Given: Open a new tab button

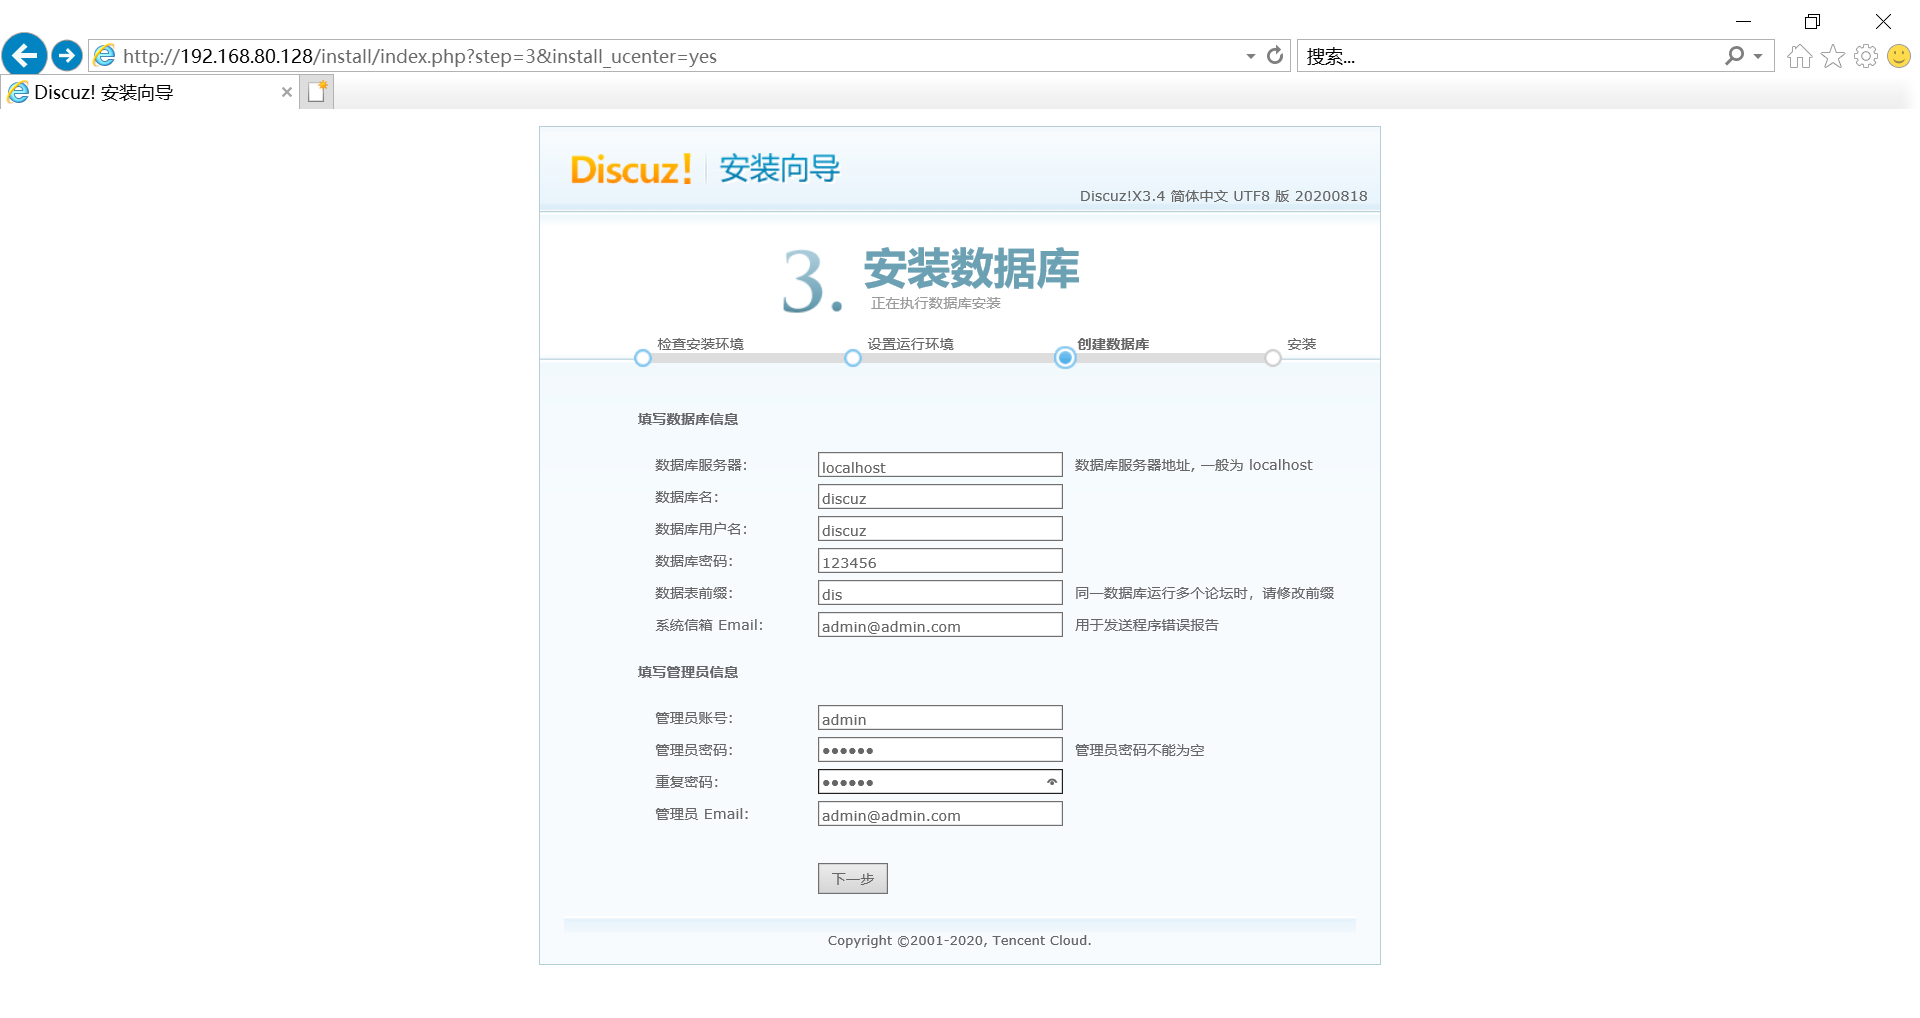Looking at the screenshot, I should click(x=317, y=92).
